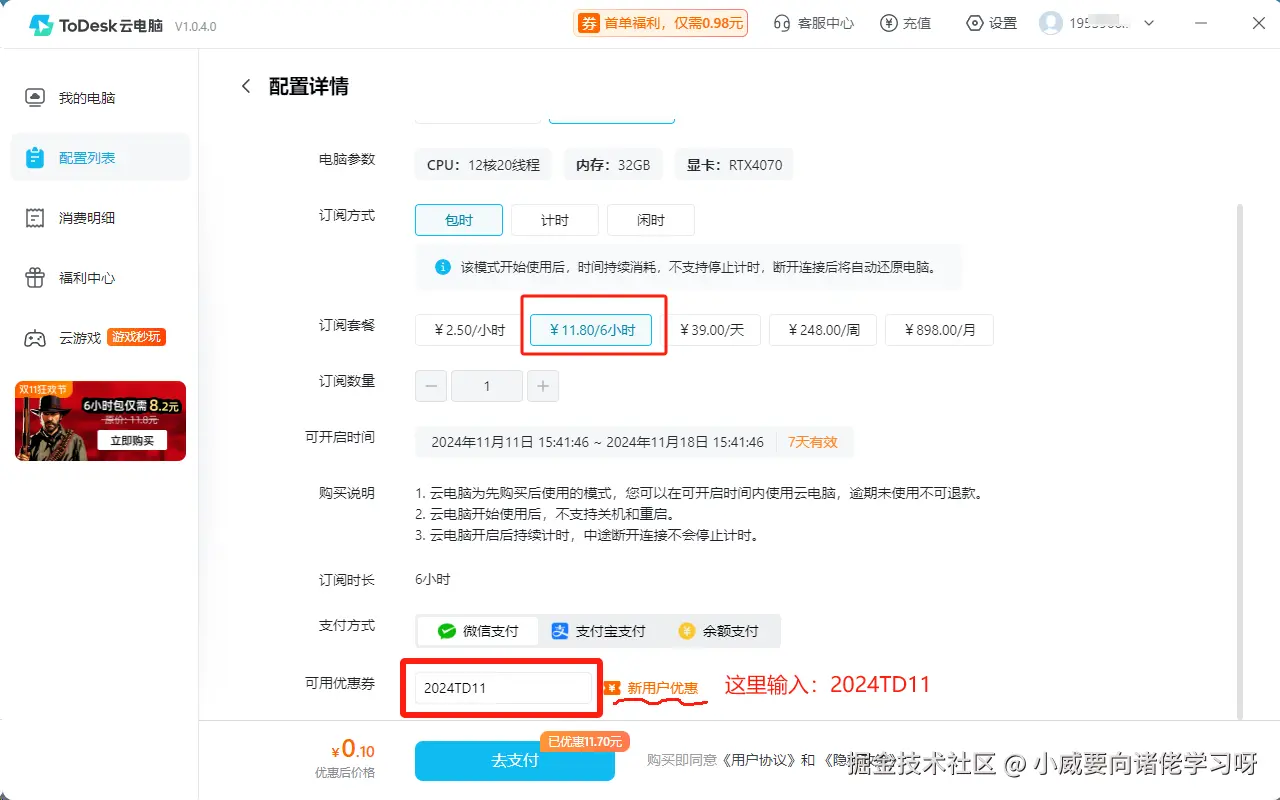Viewport: 1280px width, 800px height.
Task: Click the coupon code input field
Action: [500, 688]
